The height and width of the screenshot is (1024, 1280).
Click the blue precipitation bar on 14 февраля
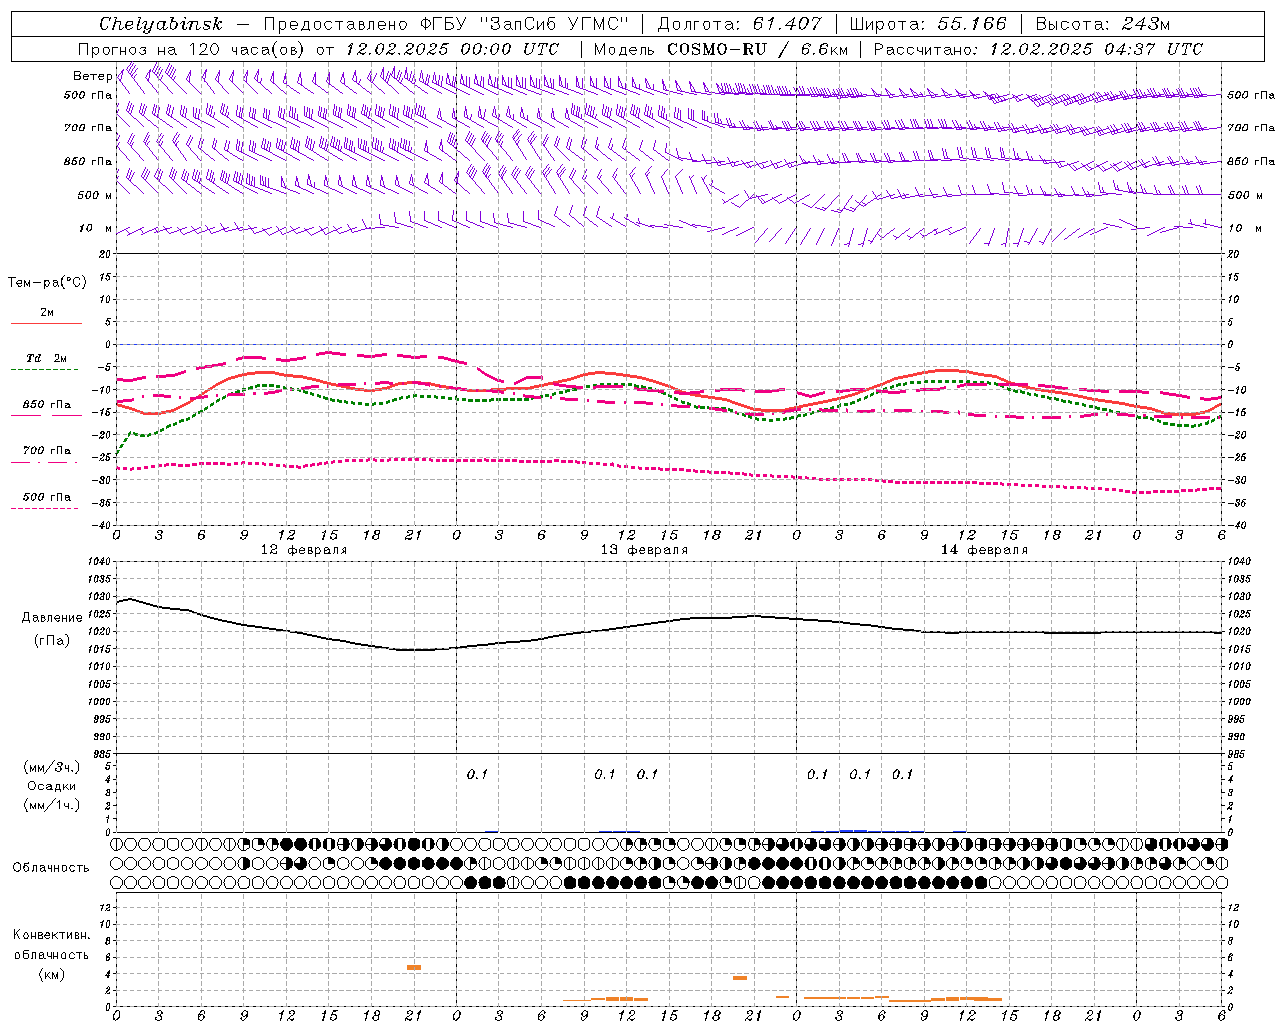pos(853,830)
